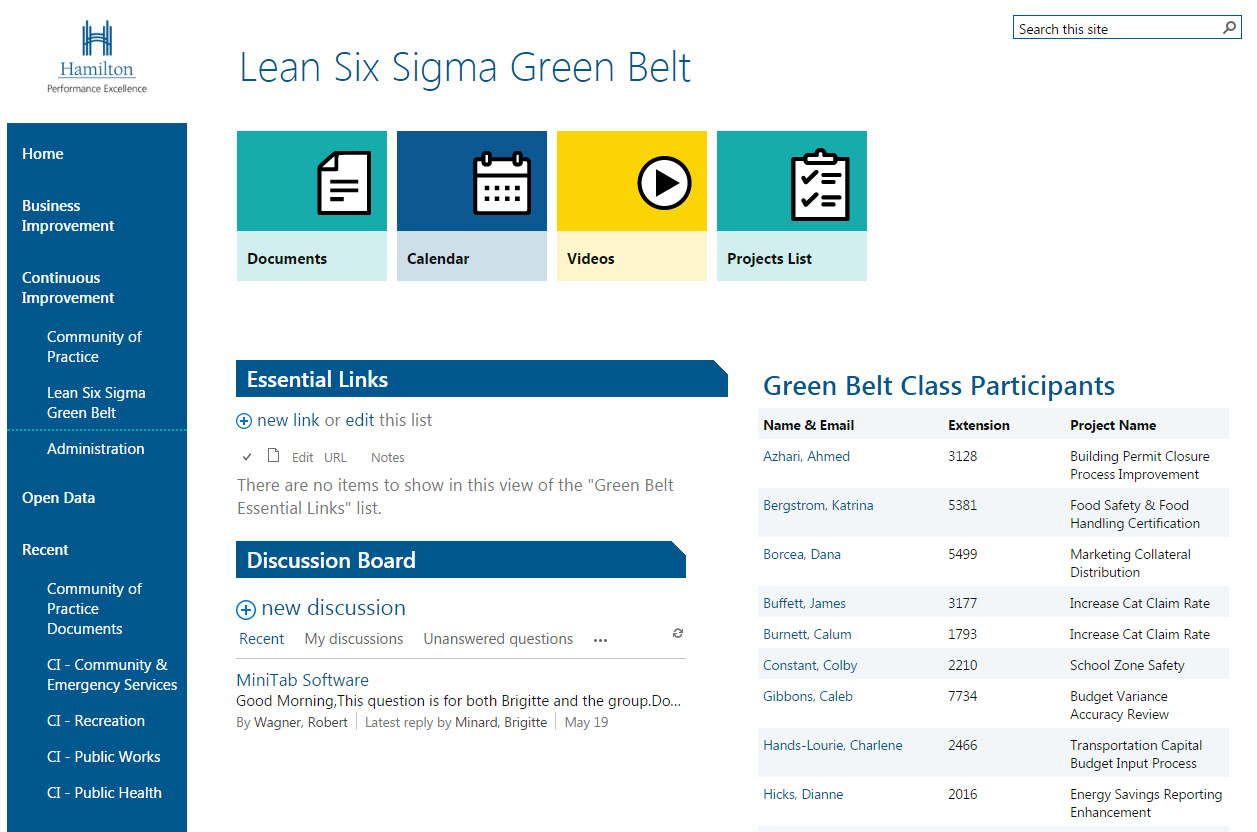
Task: Open the discussion views ellipsis menu
Action: 600,640
